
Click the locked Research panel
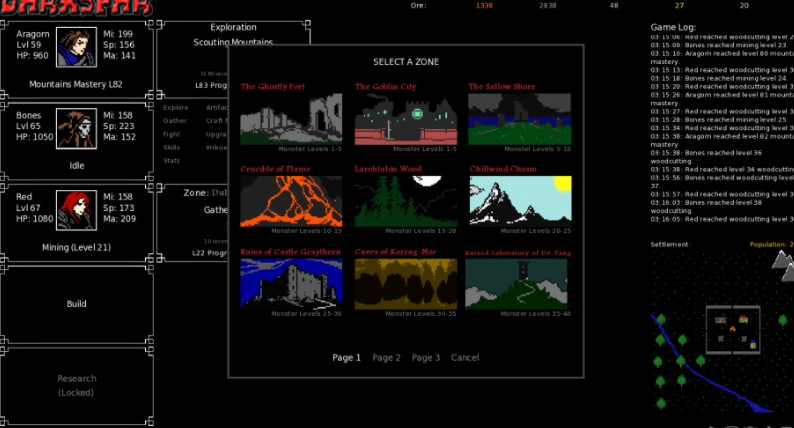76,385
